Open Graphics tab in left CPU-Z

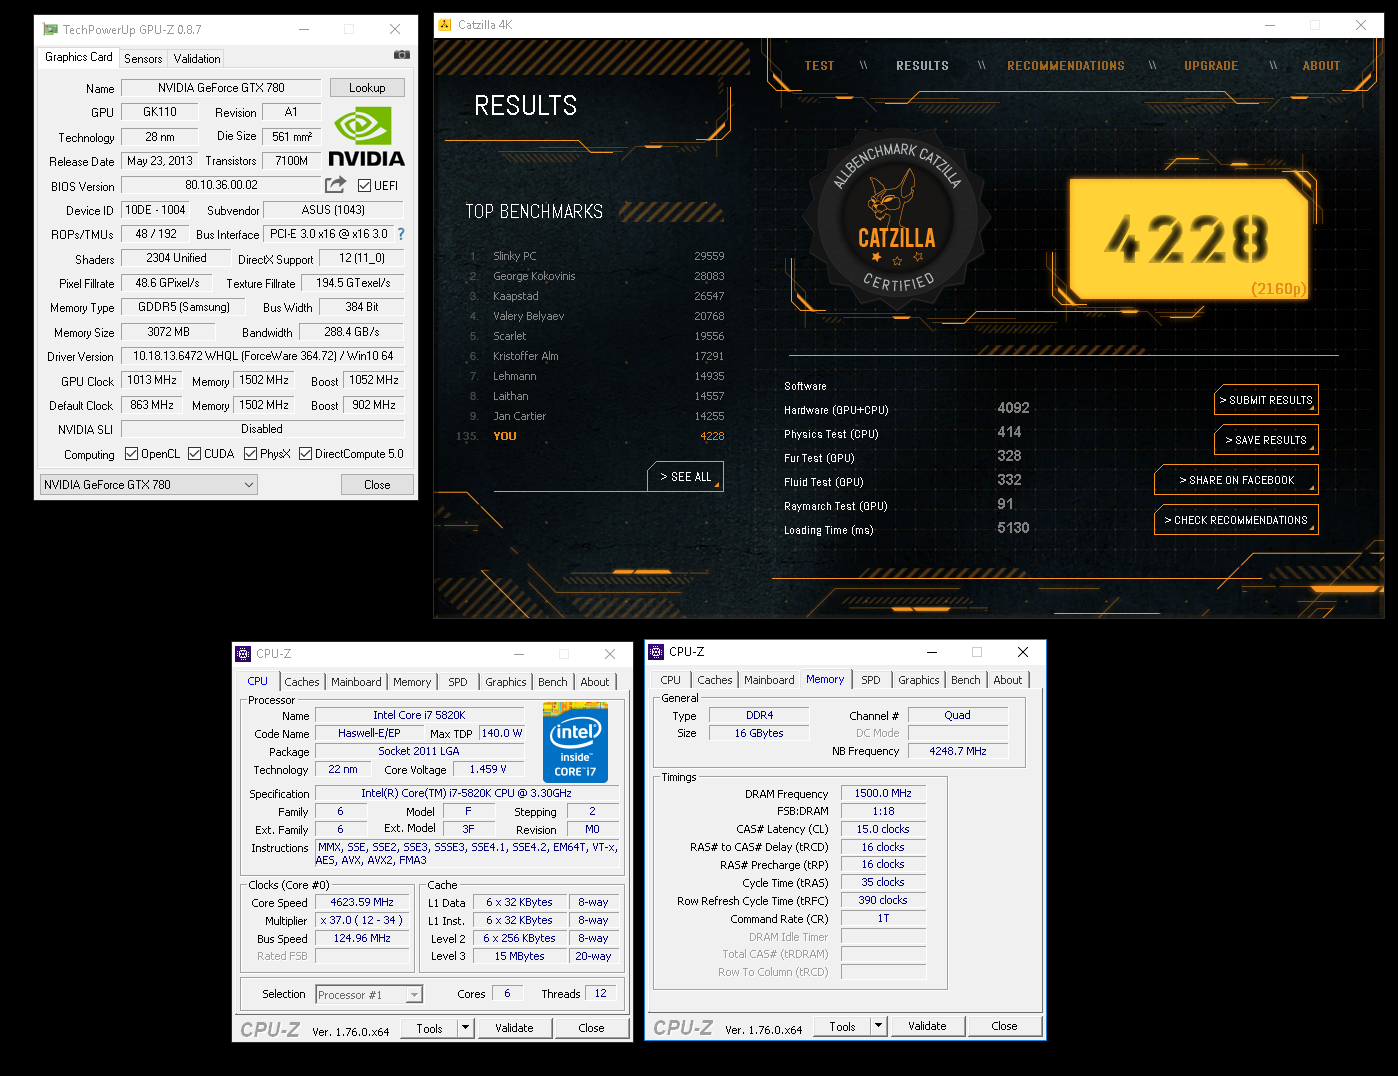point(506,682)
